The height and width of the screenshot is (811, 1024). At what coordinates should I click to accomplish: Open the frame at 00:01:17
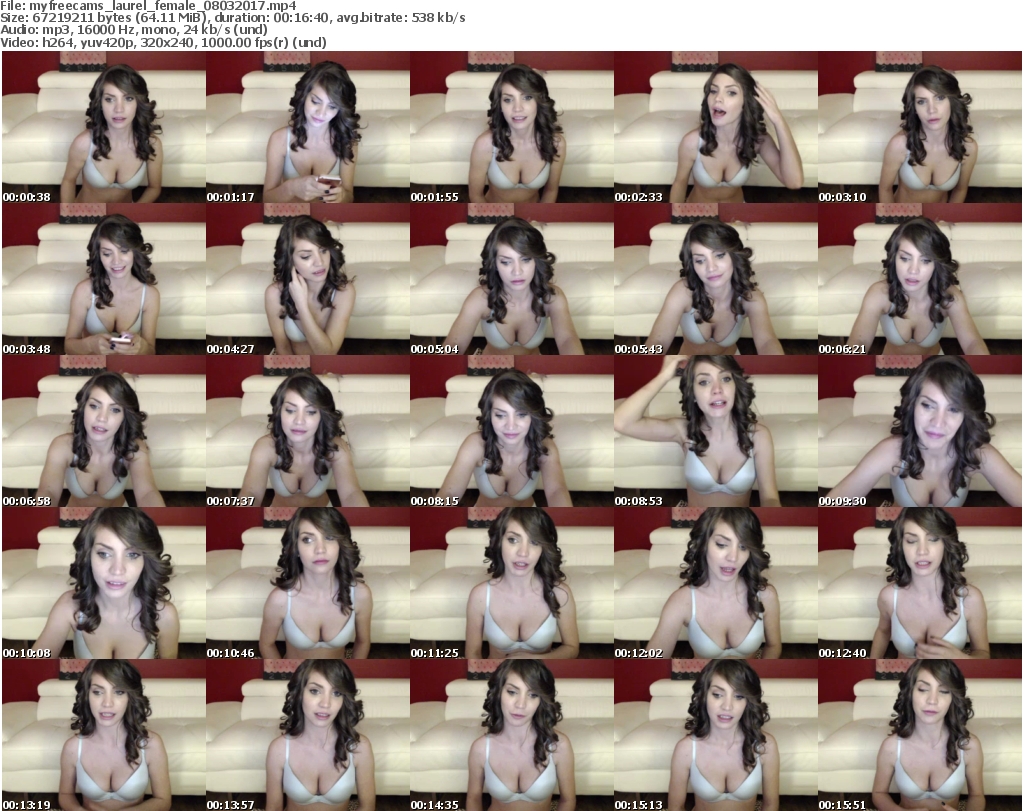tap(308, 127)
